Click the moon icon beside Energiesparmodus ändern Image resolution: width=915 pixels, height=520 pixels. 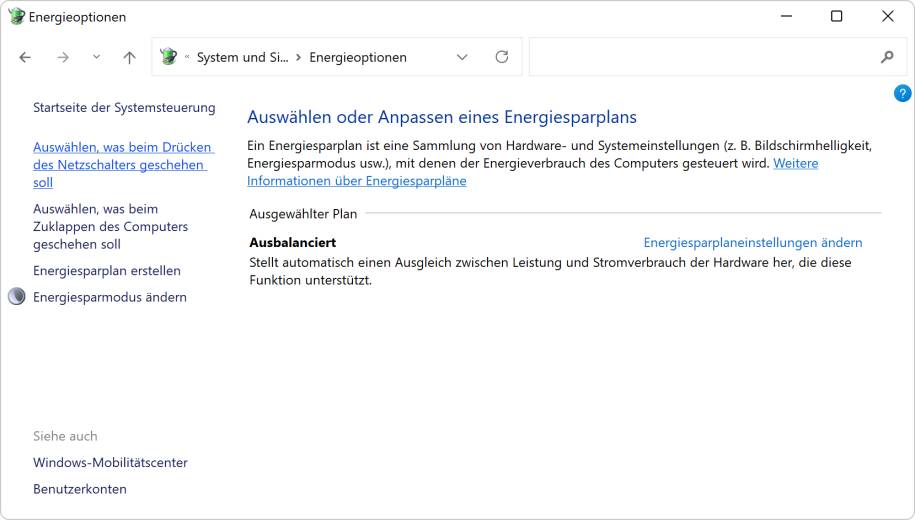[x=17, y=296]
